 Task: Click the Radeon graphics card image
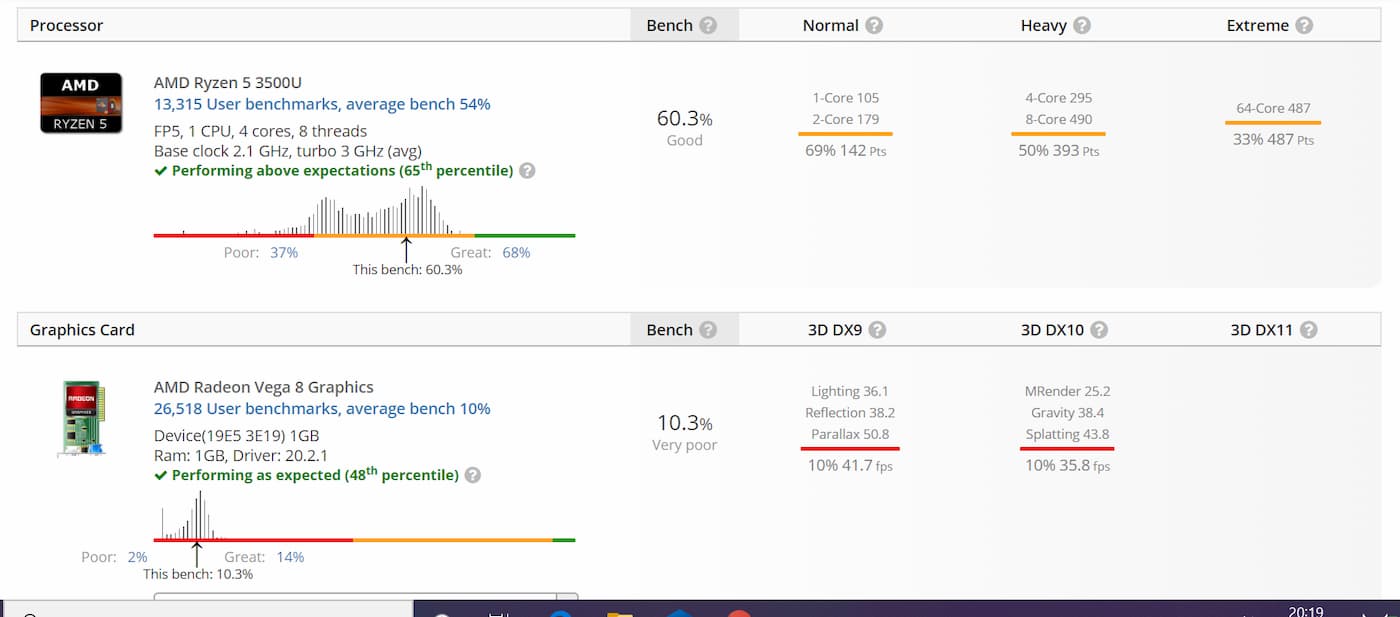81,417
